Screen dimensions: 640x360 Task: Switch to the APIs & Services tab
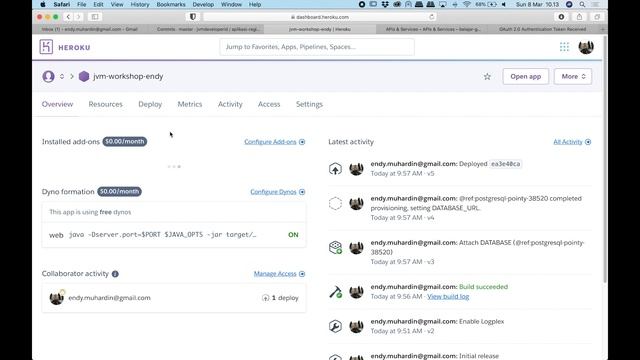pos(433,29)
